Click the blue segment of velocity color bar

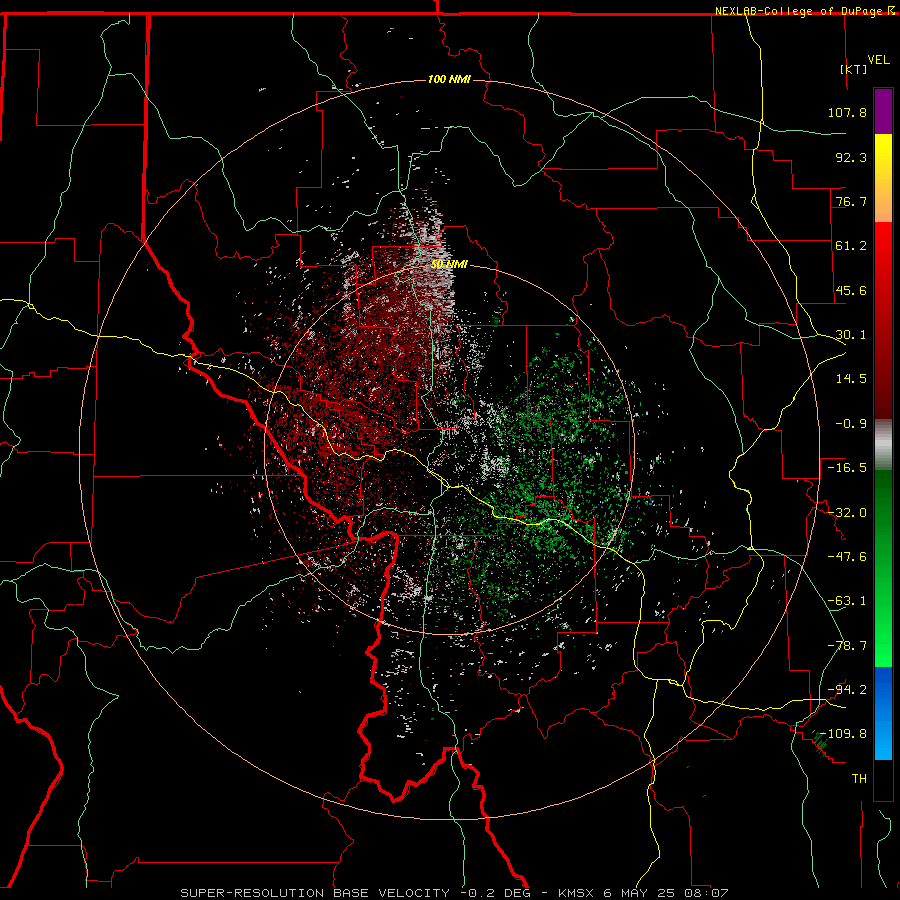click(x=883, y=713)
